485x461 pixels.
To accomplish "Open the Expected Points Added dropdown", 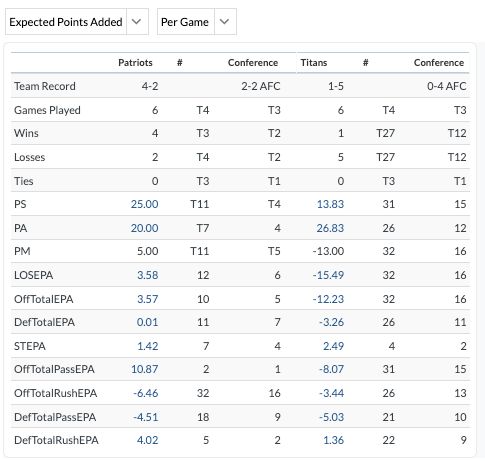I will click(x=77, y=22).
